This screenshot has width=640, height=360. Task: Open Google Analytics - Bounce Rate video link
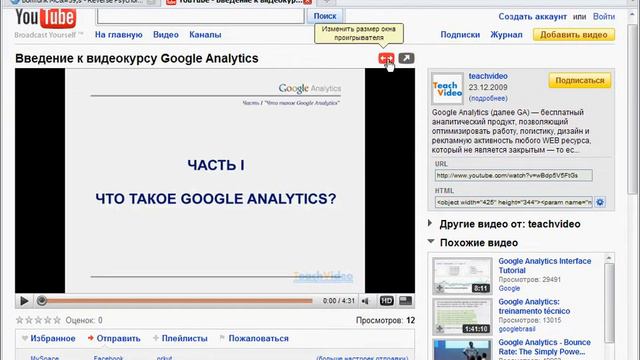[x=544, y=347]
